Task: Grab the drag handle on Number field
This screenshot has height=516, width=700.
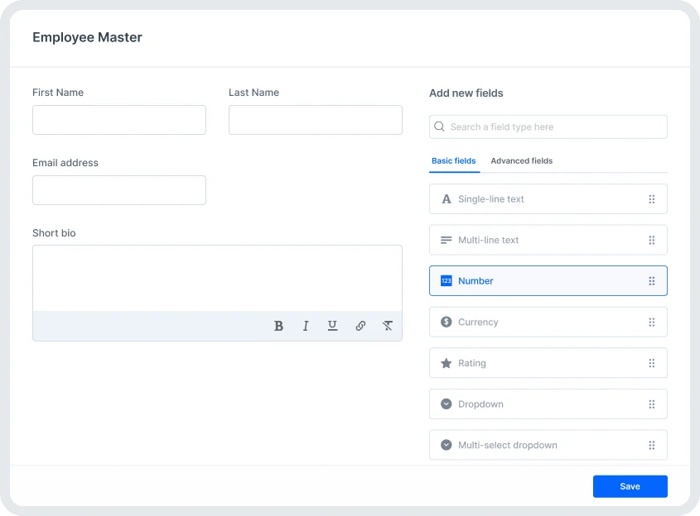Action: click(x=652, y=281)
